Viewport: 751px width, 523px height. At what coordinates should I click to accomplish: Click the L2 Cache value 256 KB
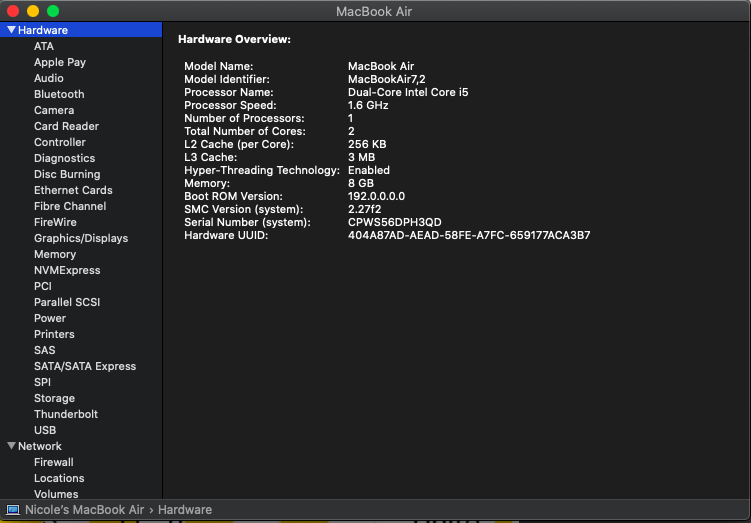click(367, 144)
